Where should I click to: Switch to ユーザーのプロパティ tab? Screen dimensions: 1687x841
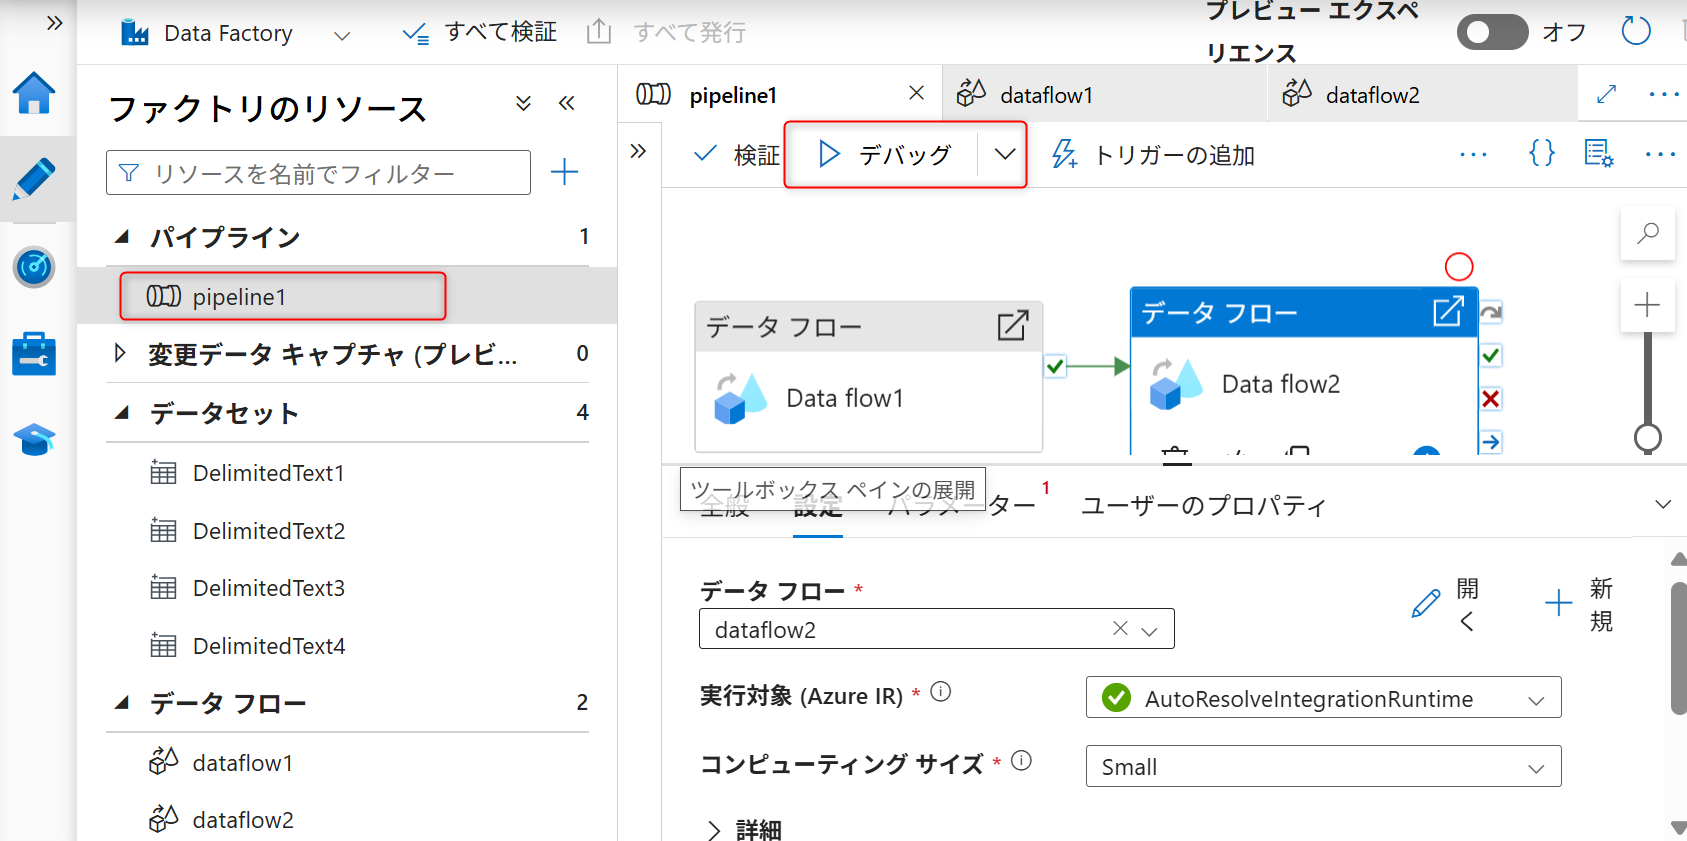pyautogui.click(x=1203, y=506)
